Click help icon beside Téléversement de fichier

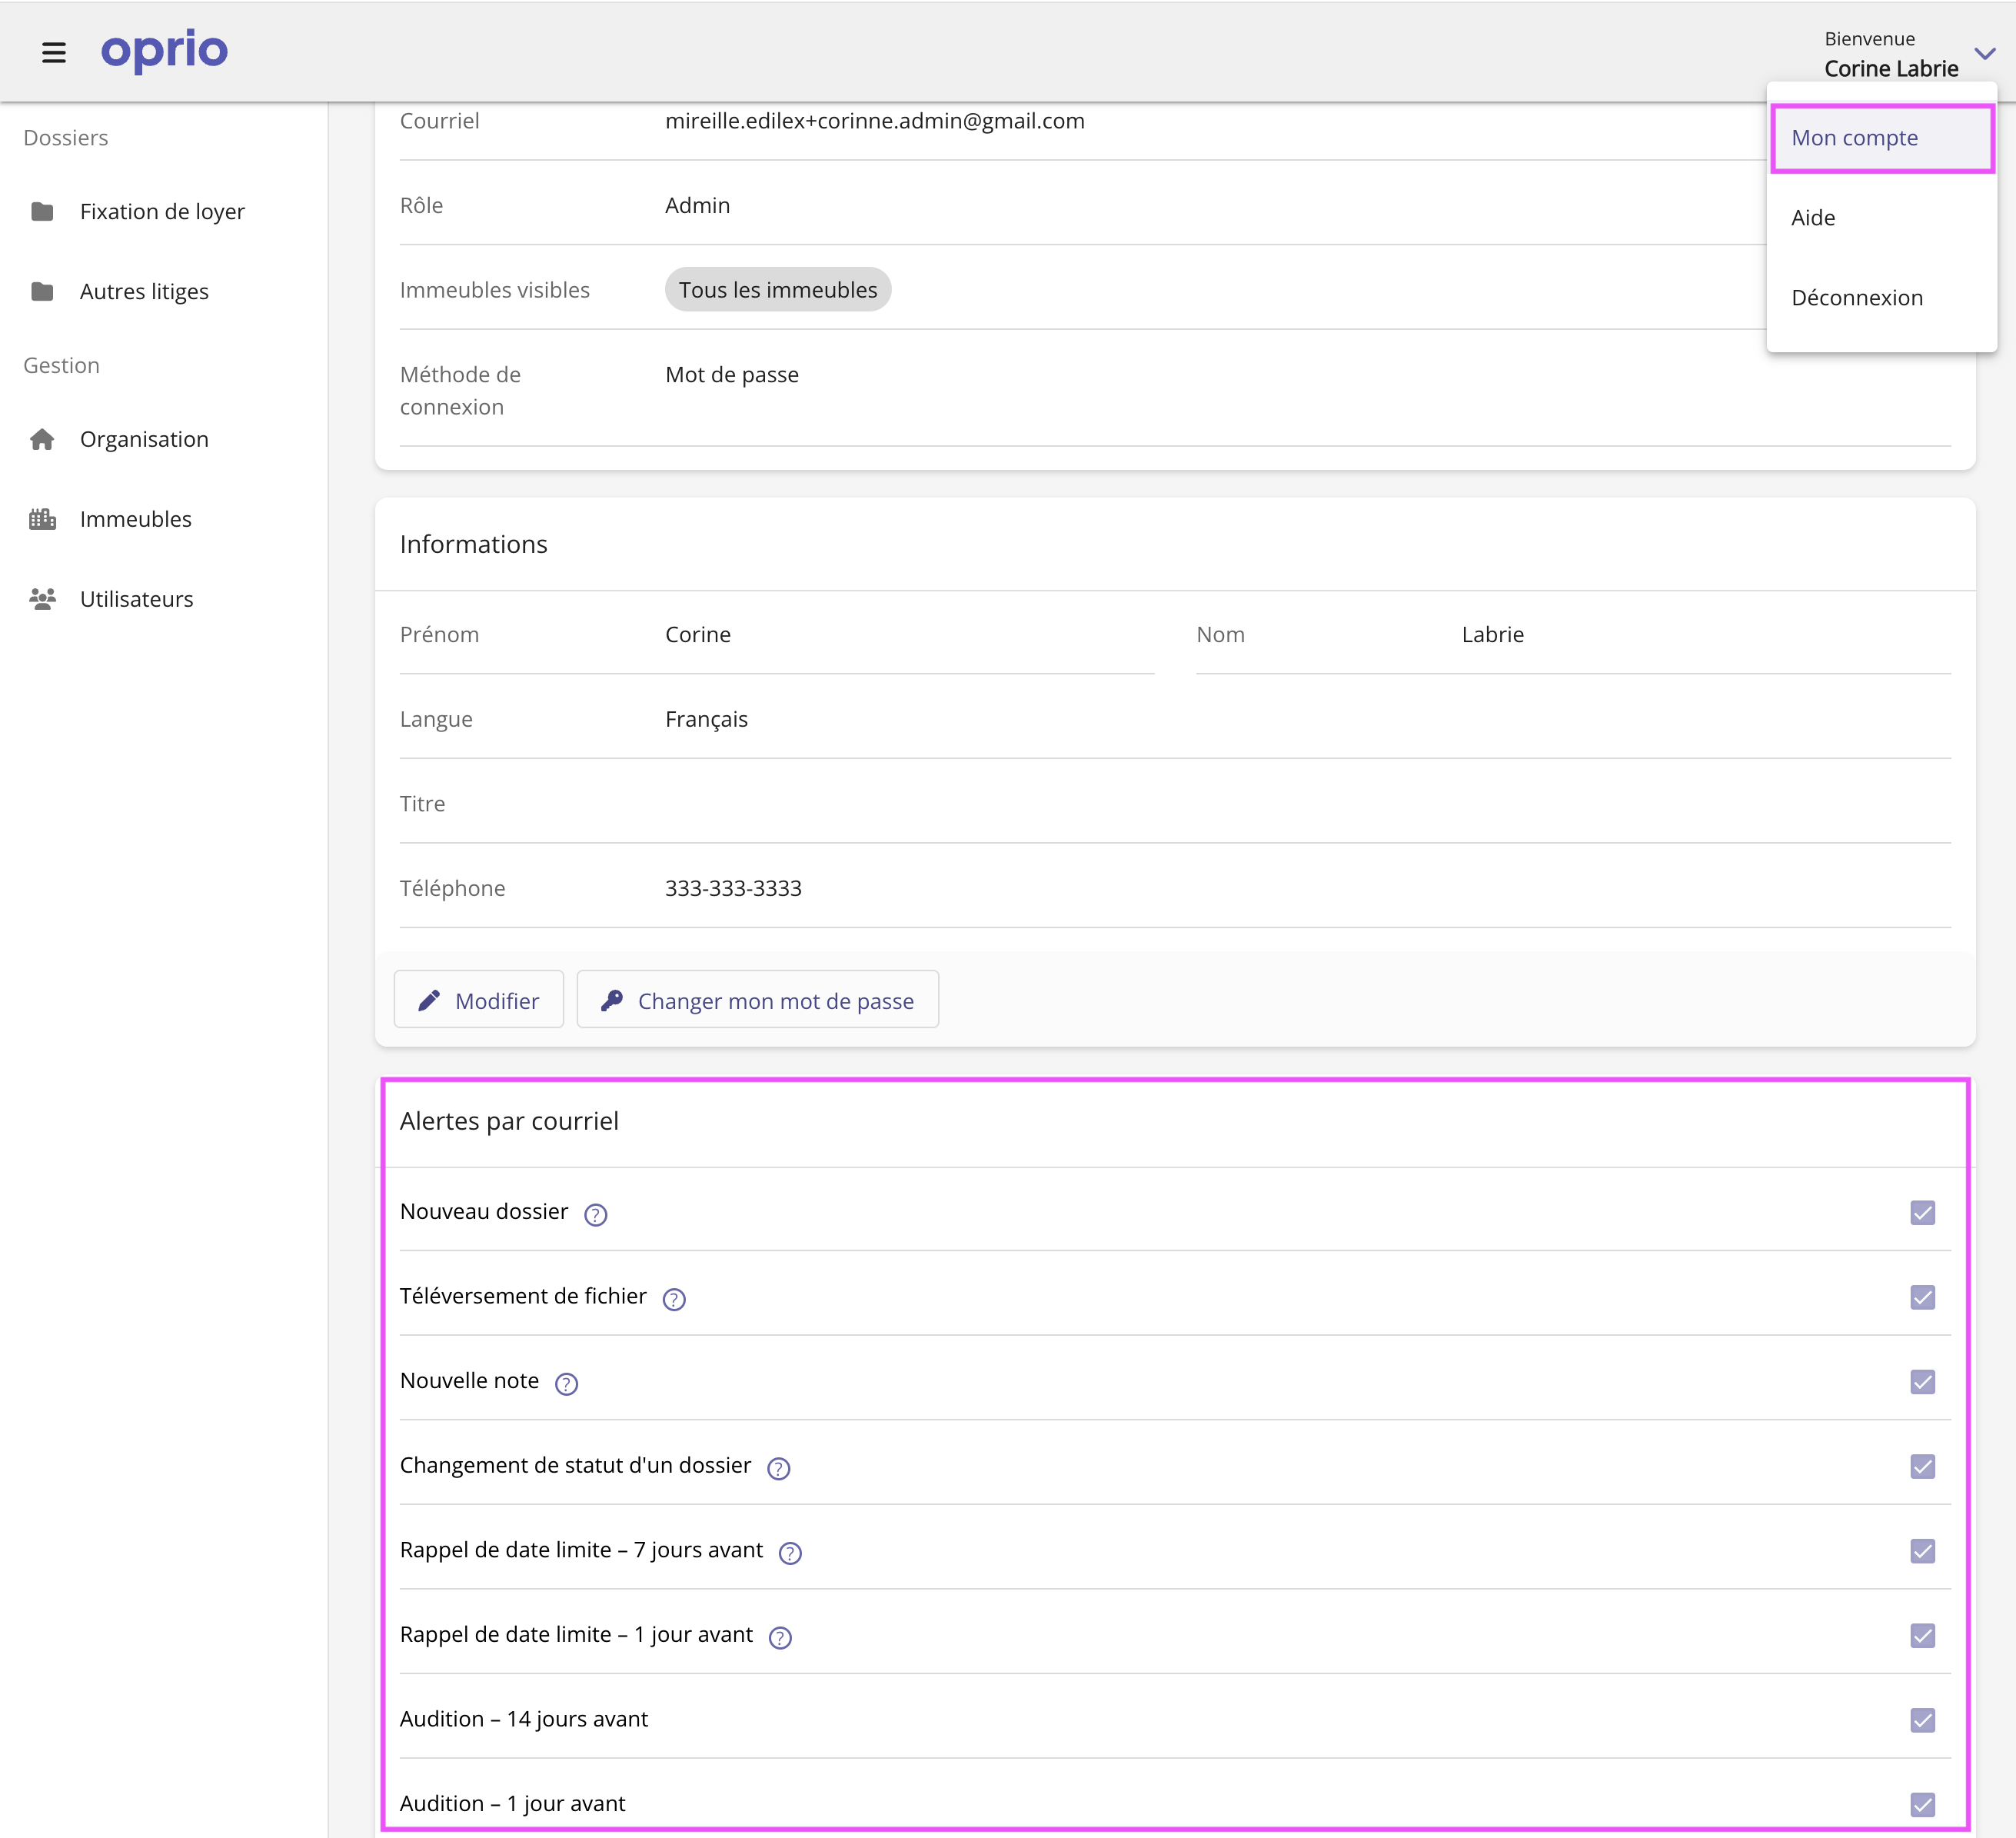674,1299
